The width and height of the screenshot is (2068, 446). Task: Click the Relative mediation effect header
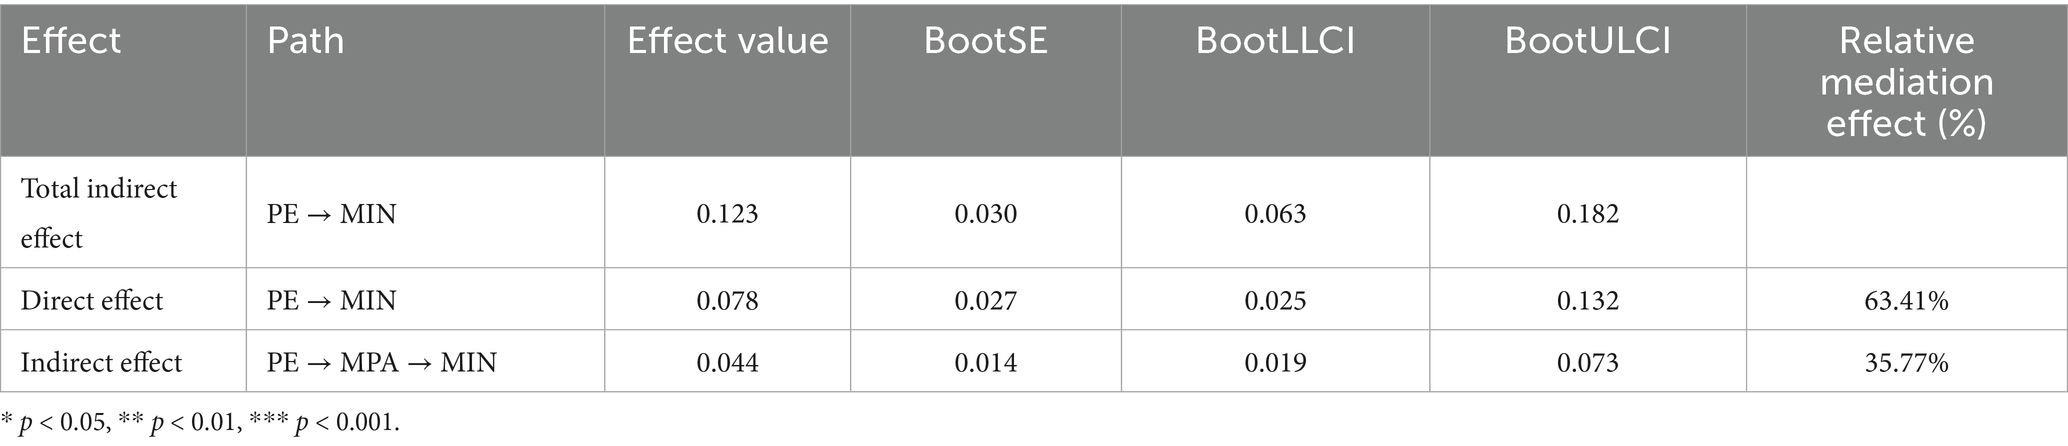point(1906,81)
